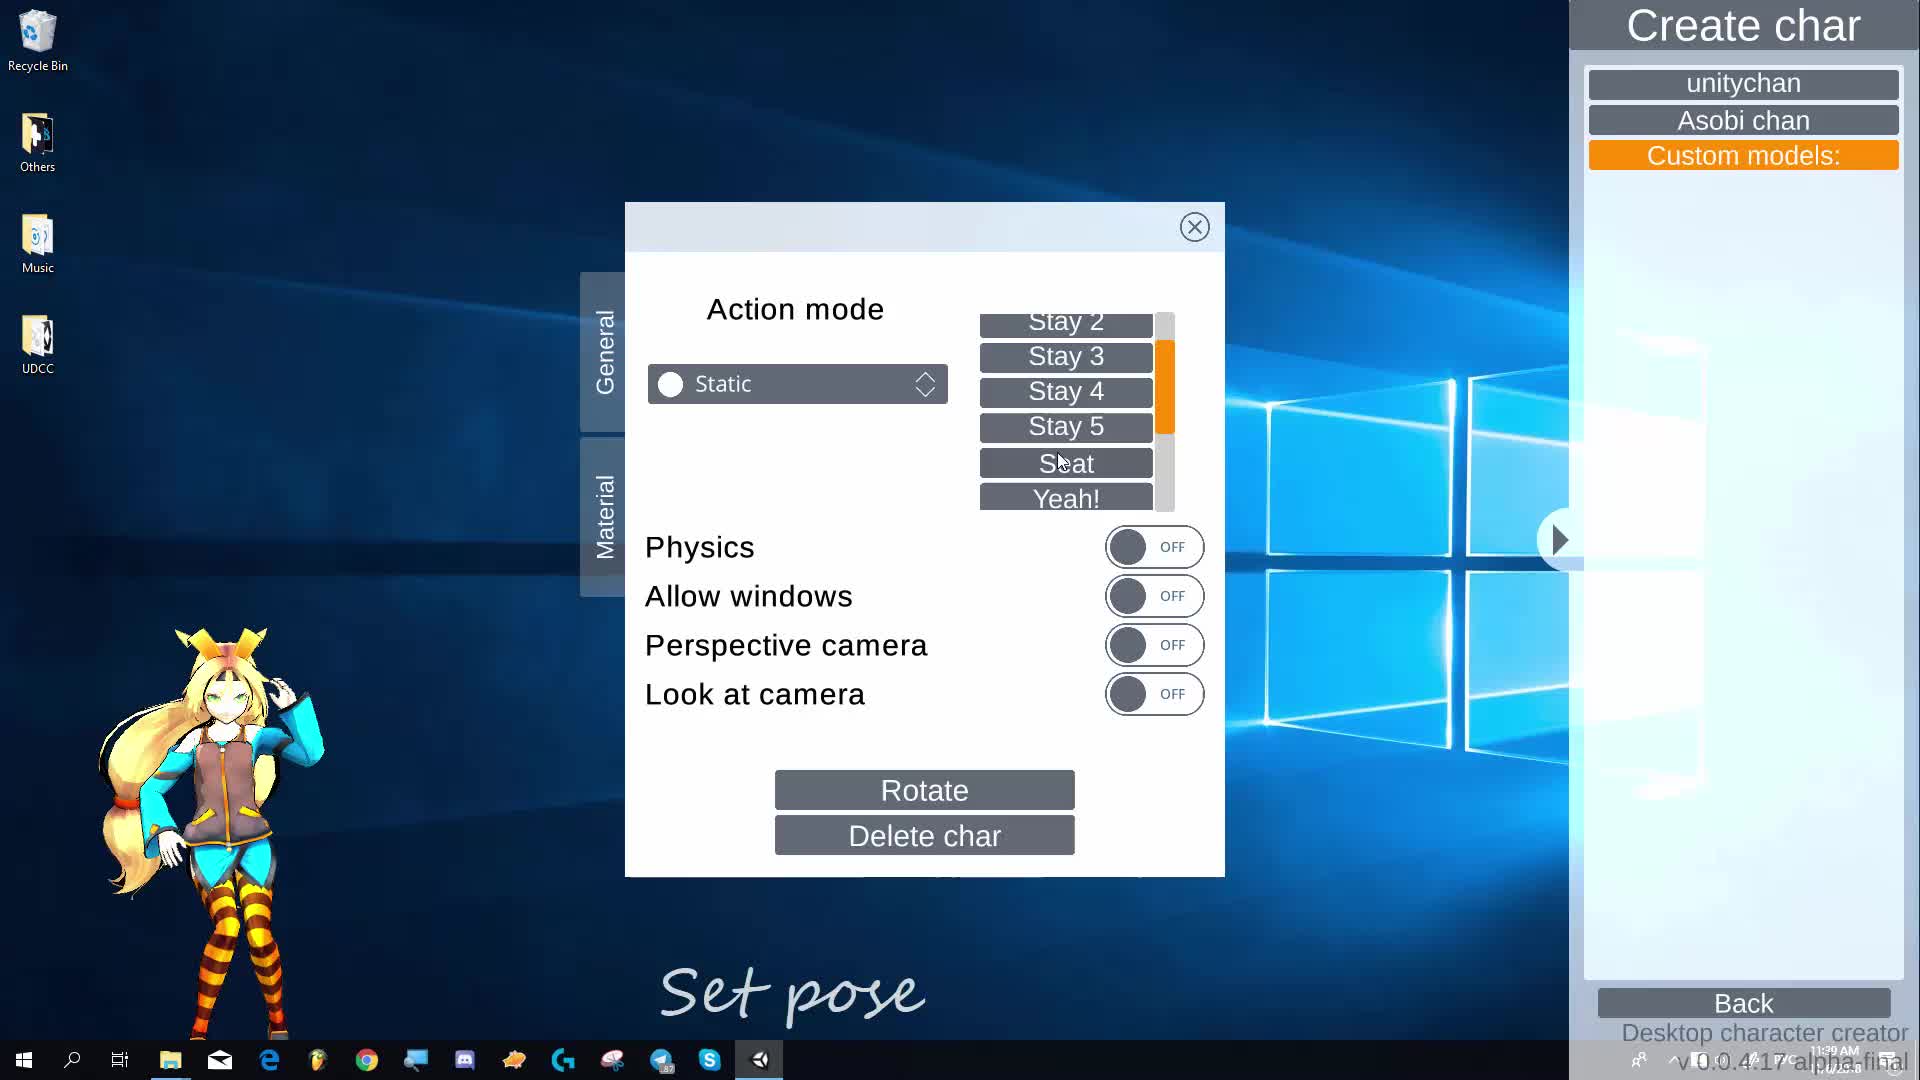Open Skype from the taskbar

710,1060
